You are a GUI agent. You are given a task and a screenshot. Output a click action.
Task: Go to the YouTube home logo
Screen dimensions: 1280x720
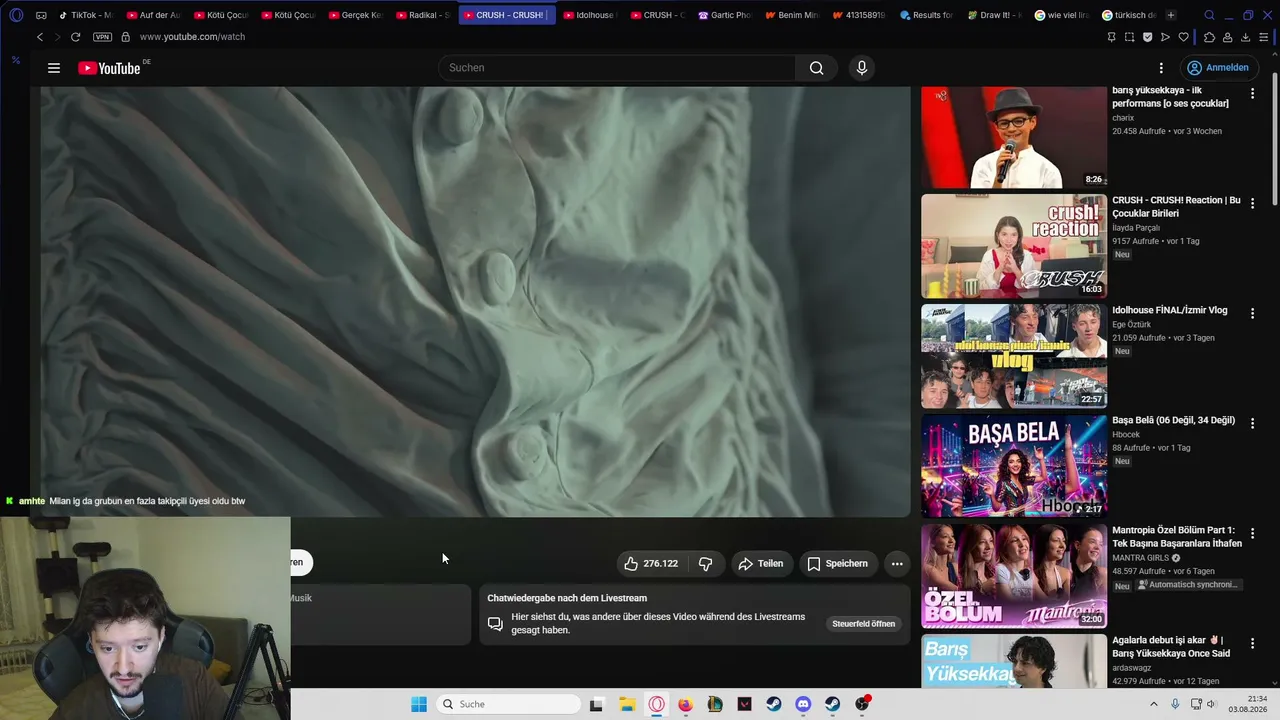109,68
